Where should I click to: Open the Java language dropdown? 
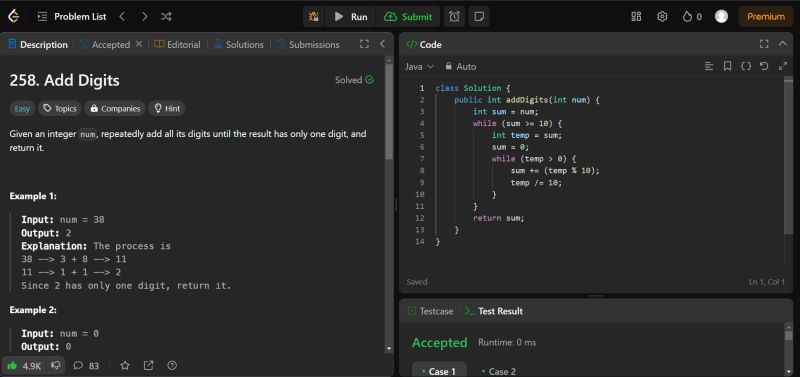pyautogui.click(x=419, y=67)
